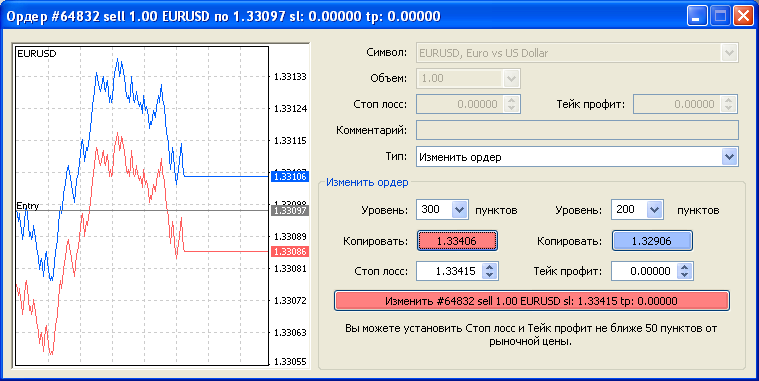Click the EURUSD chart title label

pos(36,54)
